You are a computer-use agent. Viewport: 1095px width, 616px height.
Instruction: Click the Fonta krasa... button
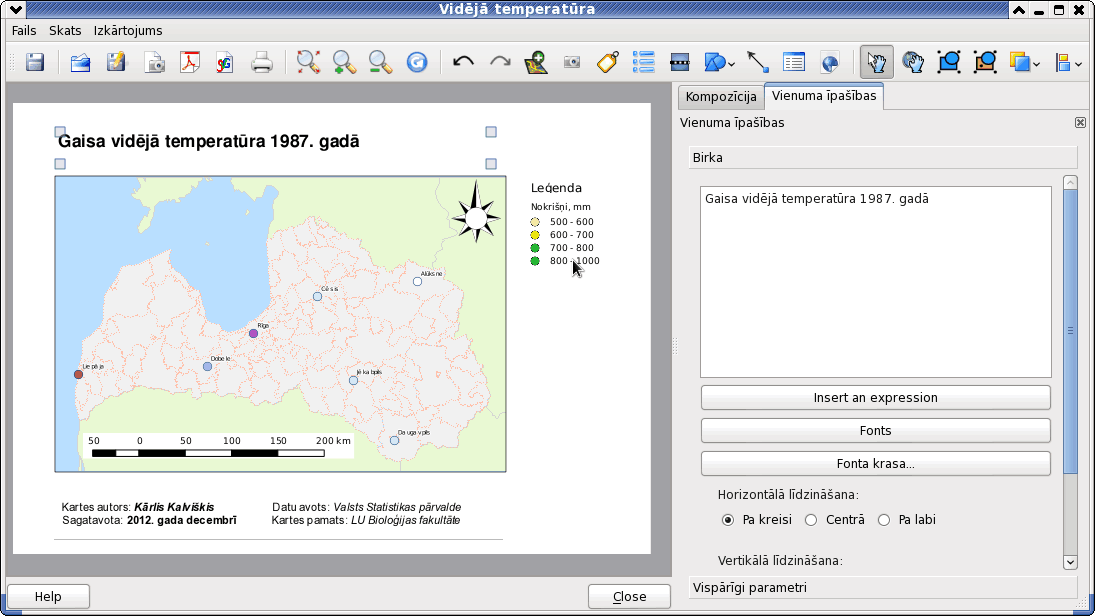[876, 463]
